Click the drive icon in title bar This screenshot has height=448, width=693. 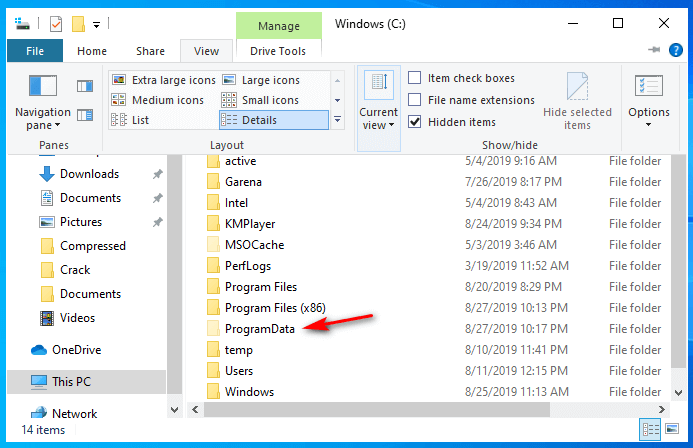click(x=22, y=23)
